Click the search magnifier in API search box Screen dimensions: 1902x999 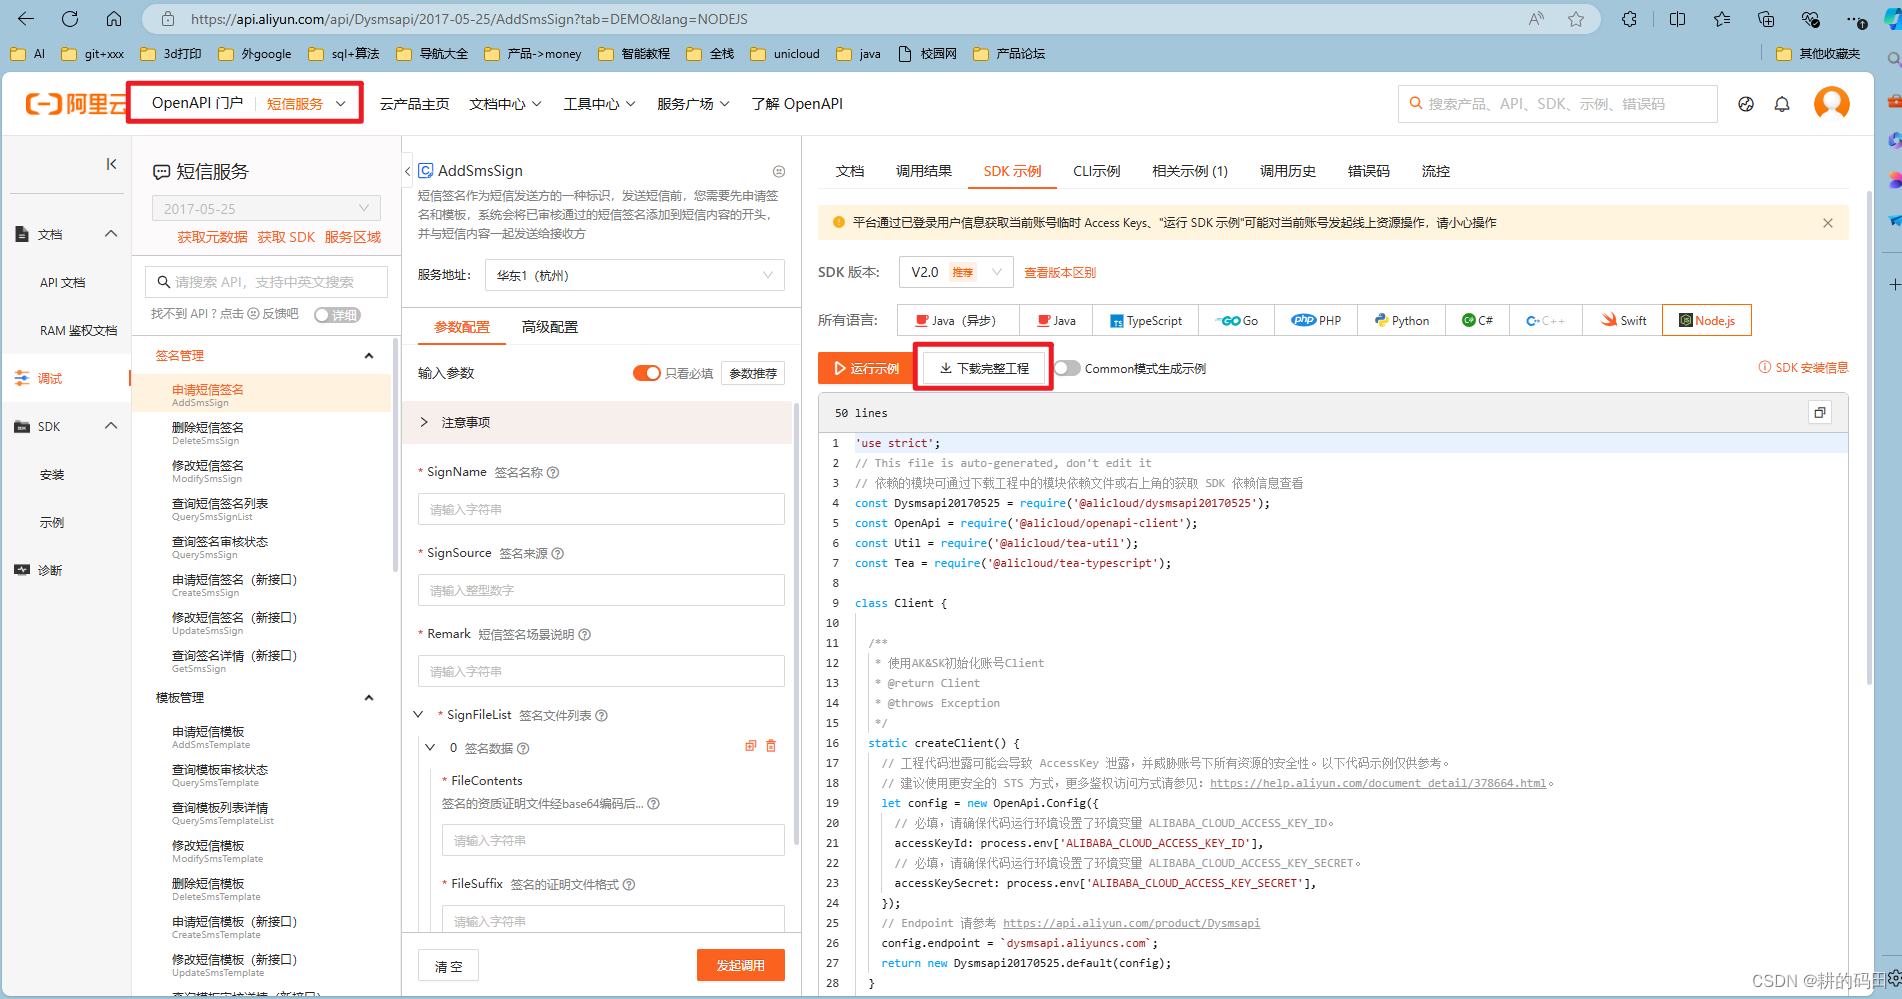click(163, 281)
